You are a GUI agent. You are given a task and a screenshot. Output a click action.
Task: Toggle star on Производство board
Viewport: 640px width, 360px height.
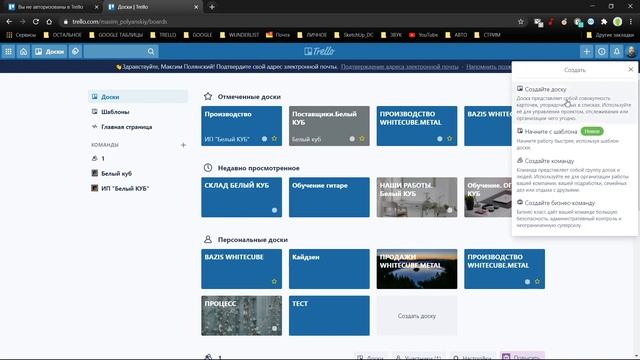(x=274, y=139)
